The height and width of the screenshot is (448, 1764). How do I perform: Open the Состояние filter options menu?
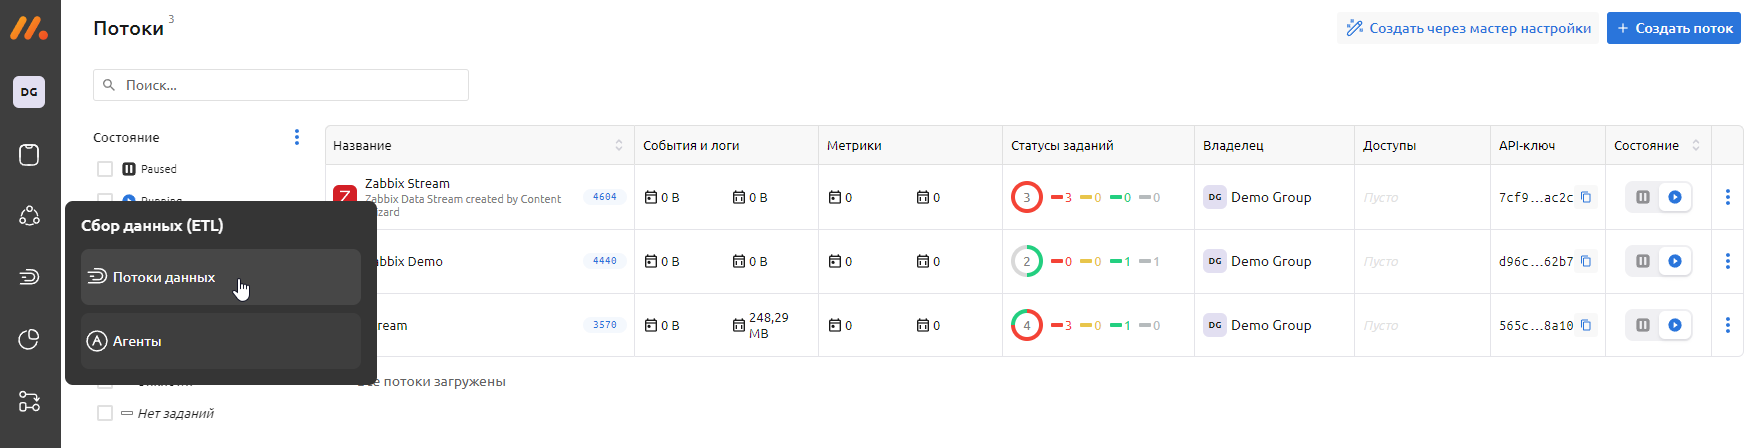(297, 137)
